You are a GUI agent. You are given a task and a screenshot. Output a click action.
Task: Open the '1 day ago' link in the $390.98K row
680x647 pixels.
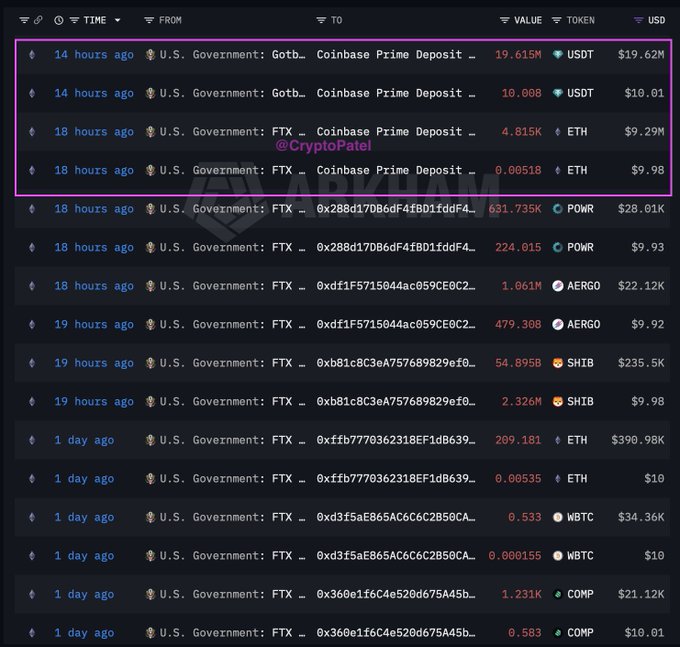(84, 441)
